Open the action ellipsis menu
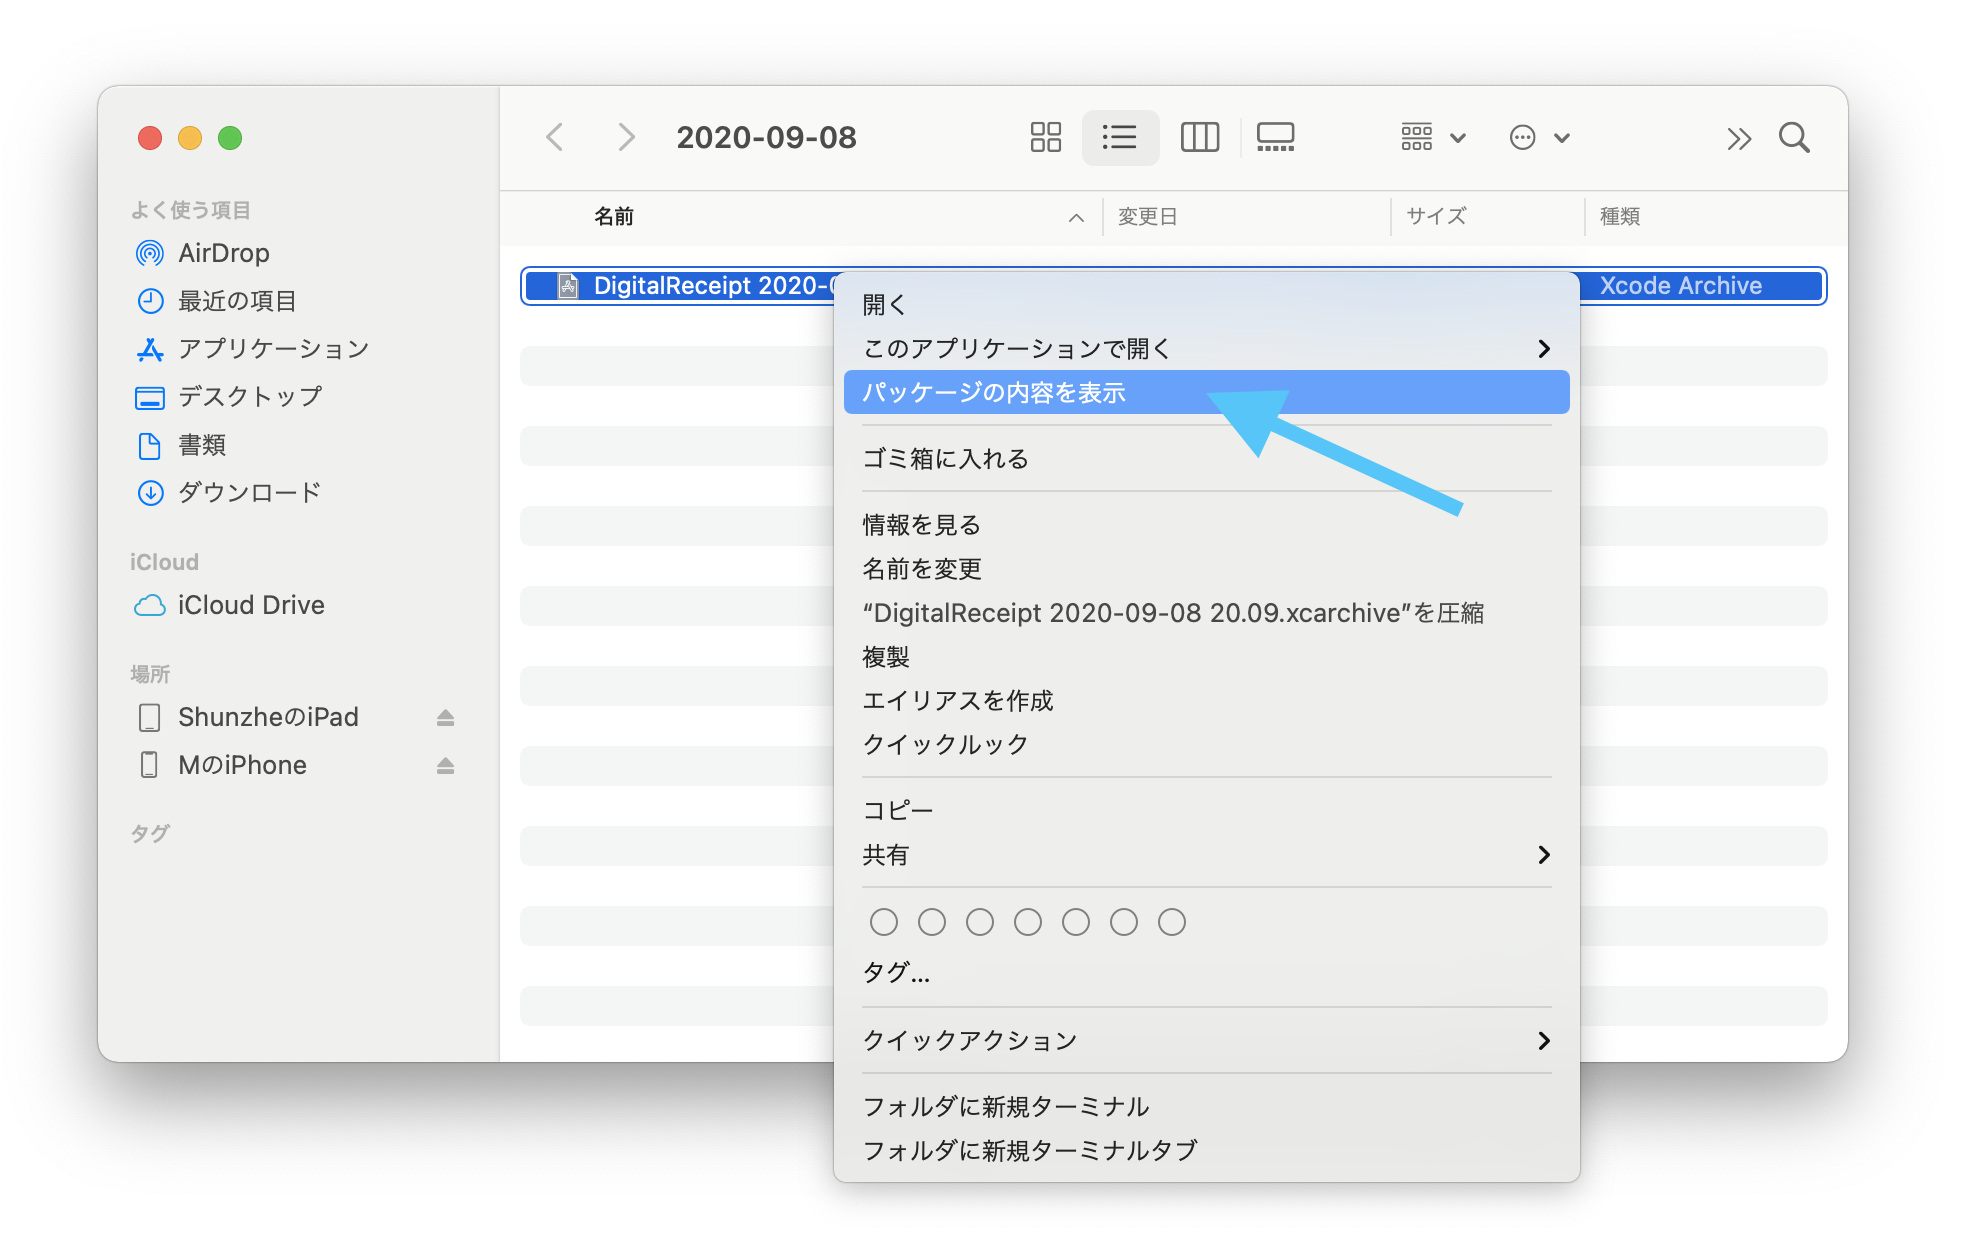 (1539, 137)
